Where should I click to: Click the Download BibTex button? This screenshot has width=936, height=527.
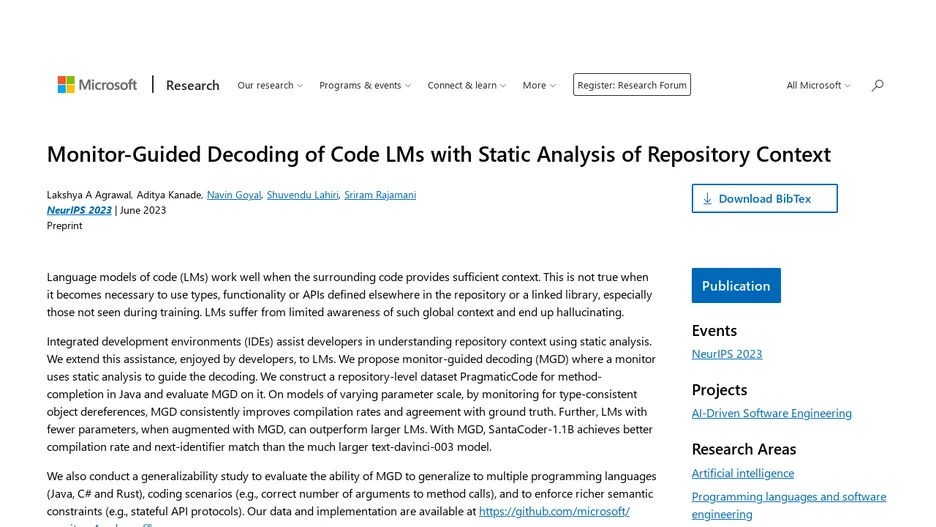pos(764,198)
